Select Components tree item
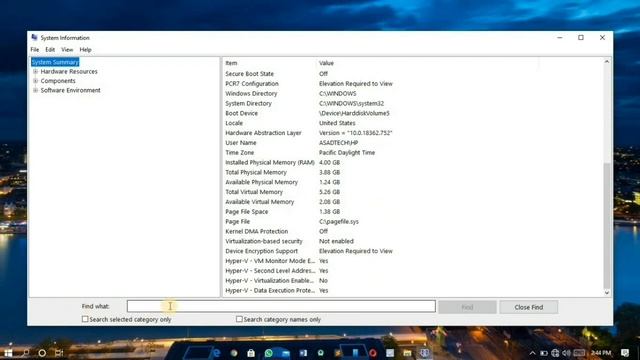The image size is (640, 360). click(58, 81)
